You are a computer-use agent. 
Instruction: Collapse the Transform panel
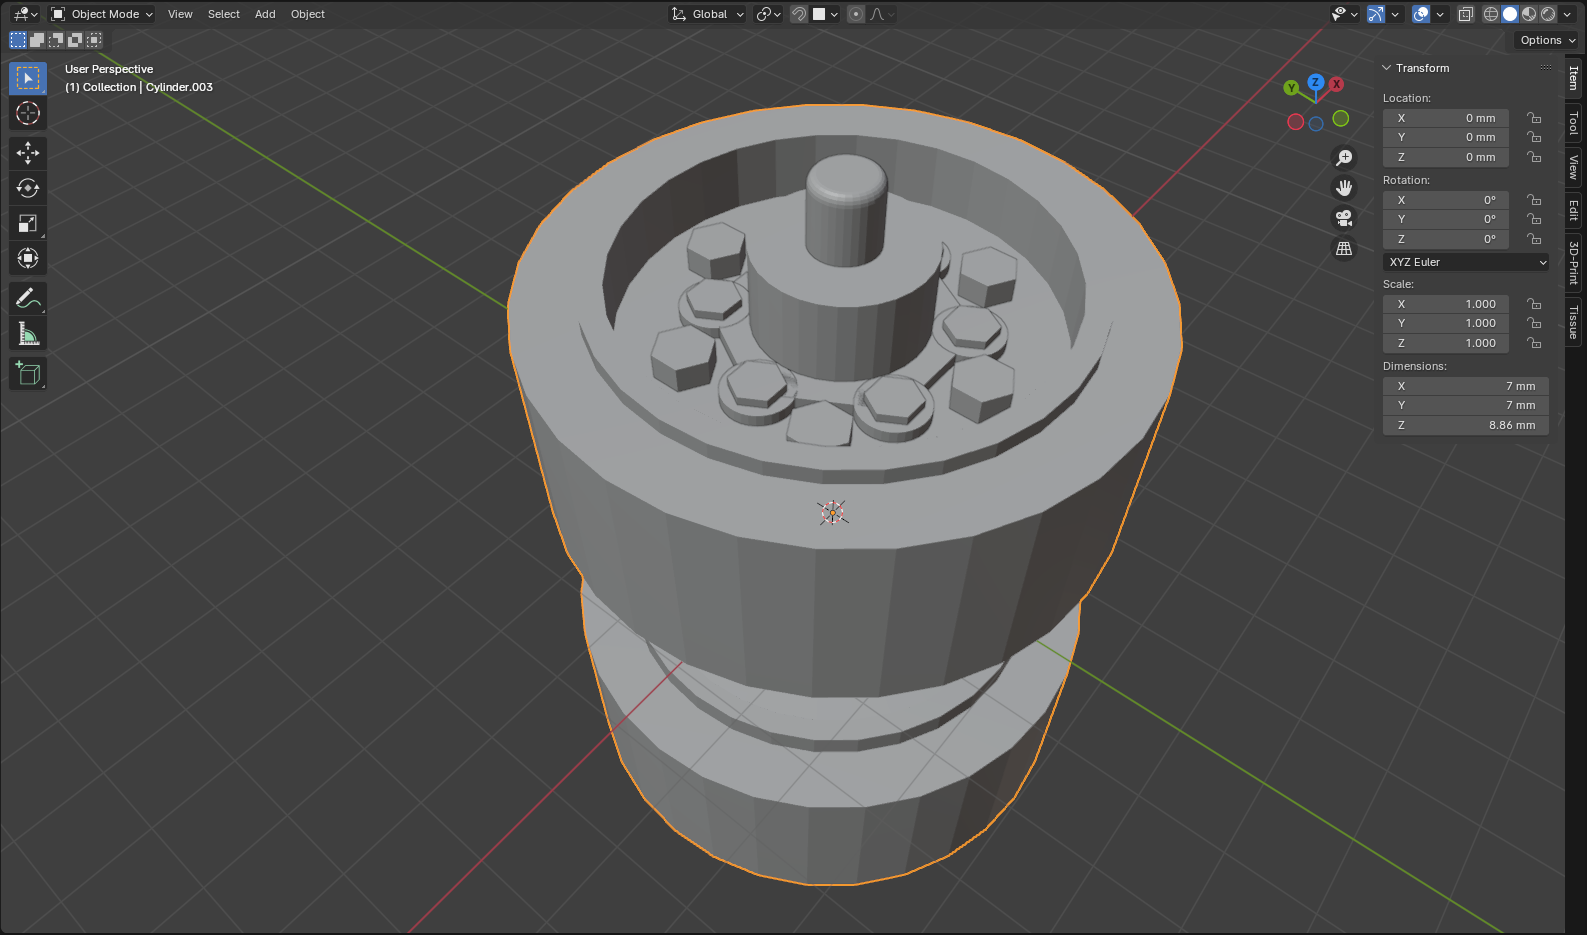pos(1387,68)
